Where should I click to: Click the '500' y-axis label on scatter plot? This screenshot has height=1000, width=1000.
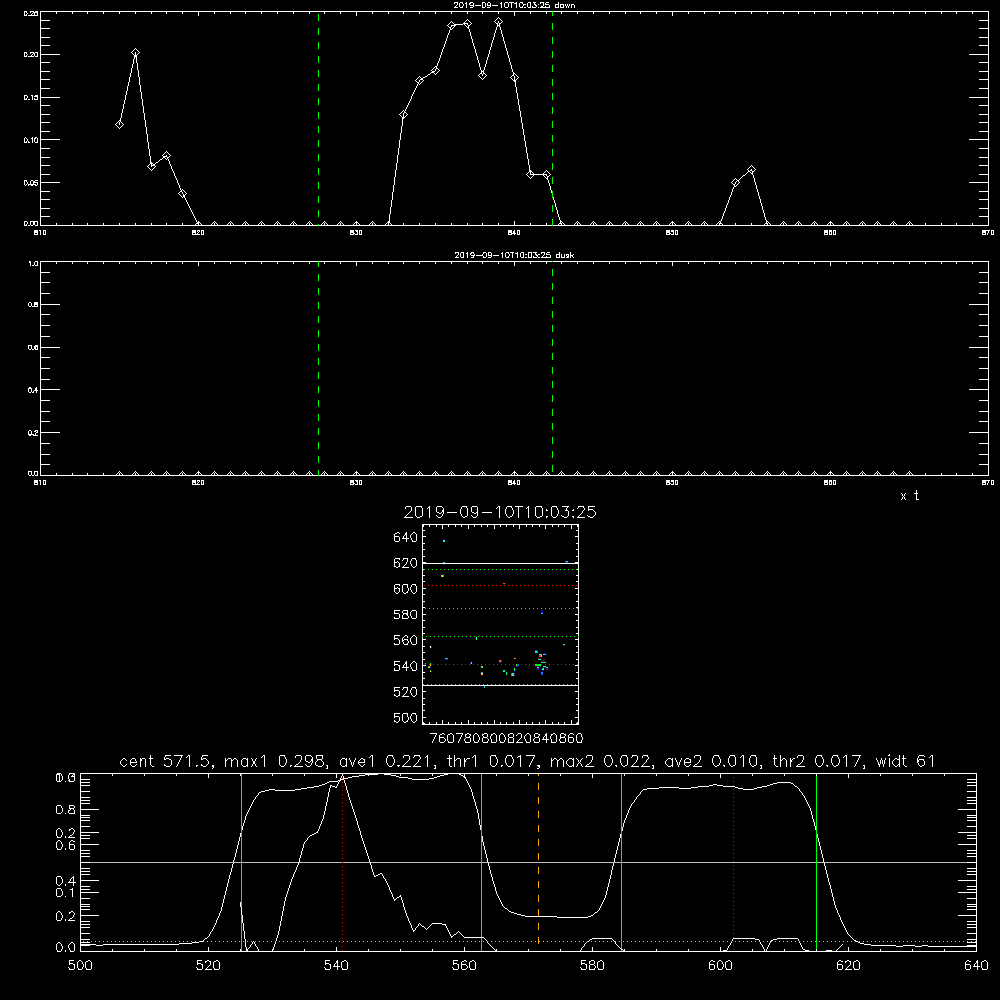[x=405, y=717]
